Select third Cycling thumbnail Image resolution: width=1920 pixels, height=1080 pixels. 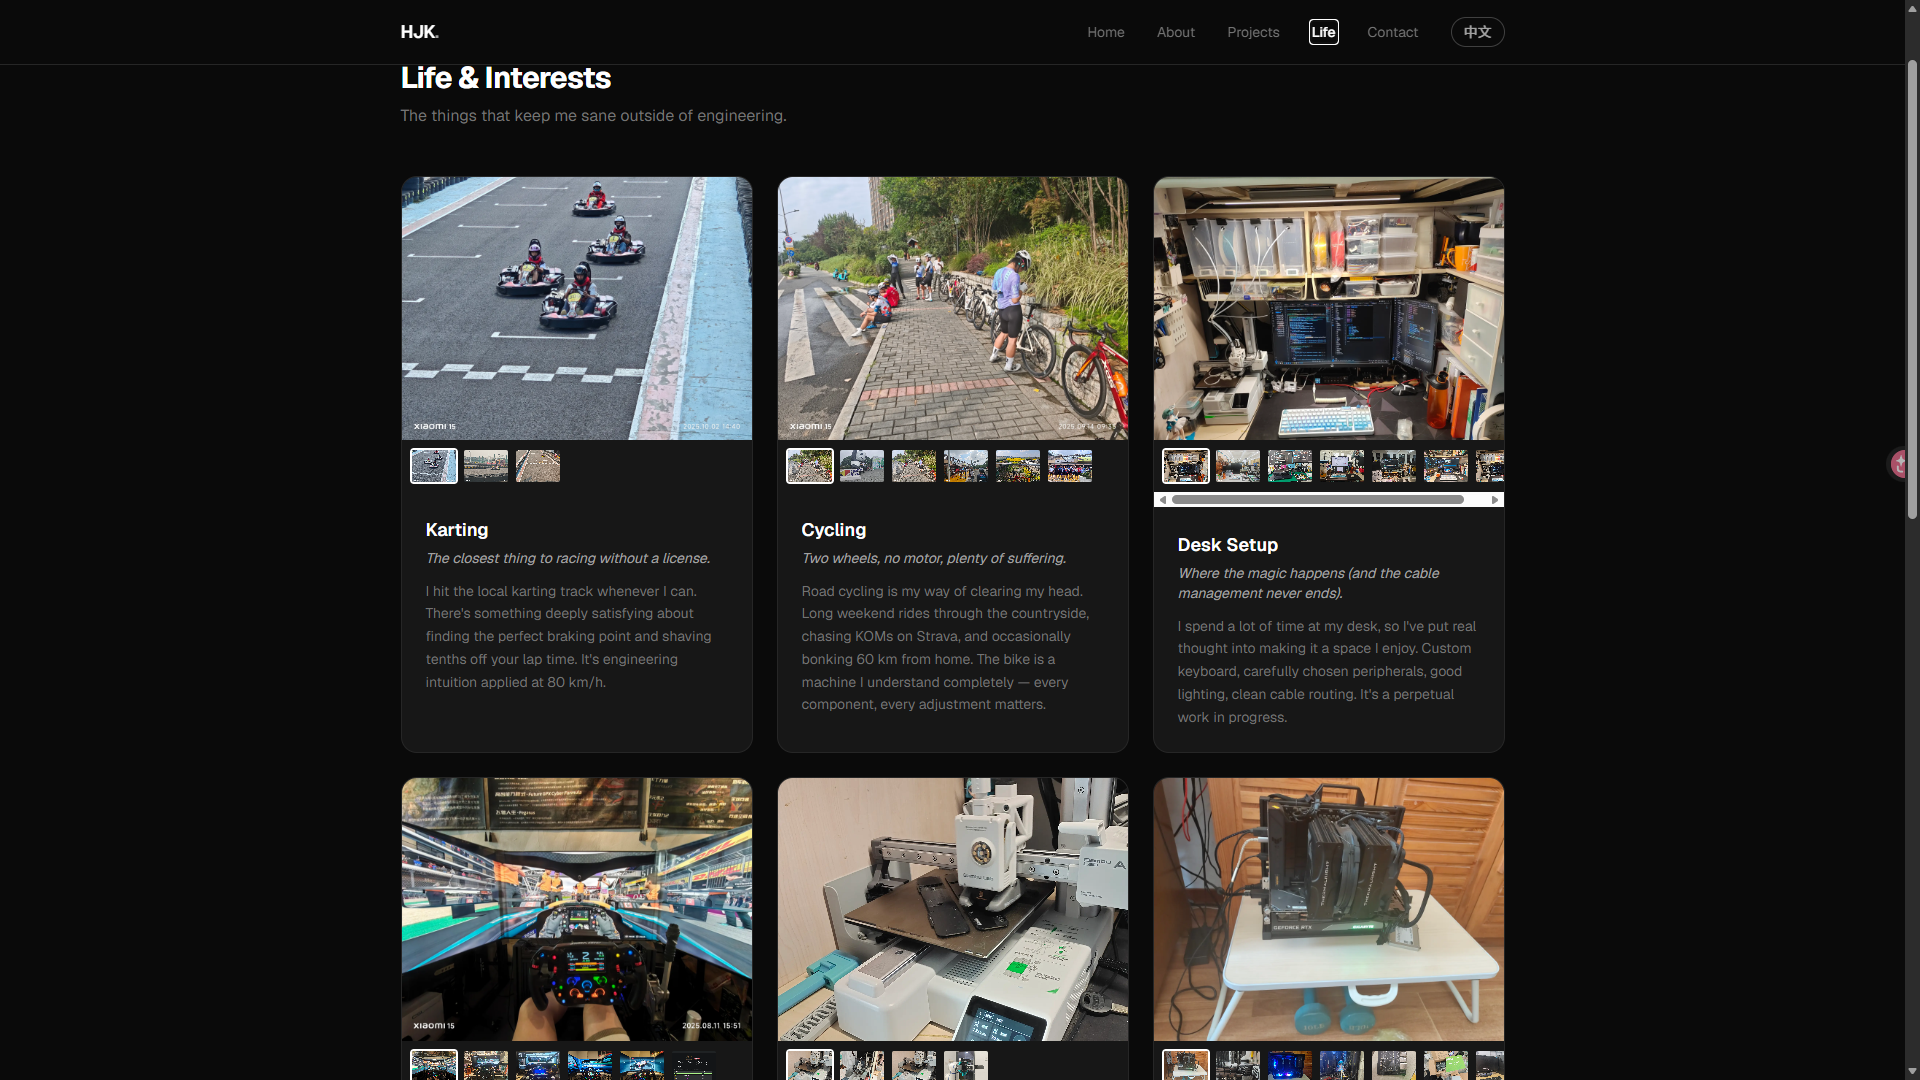[914, 466]
